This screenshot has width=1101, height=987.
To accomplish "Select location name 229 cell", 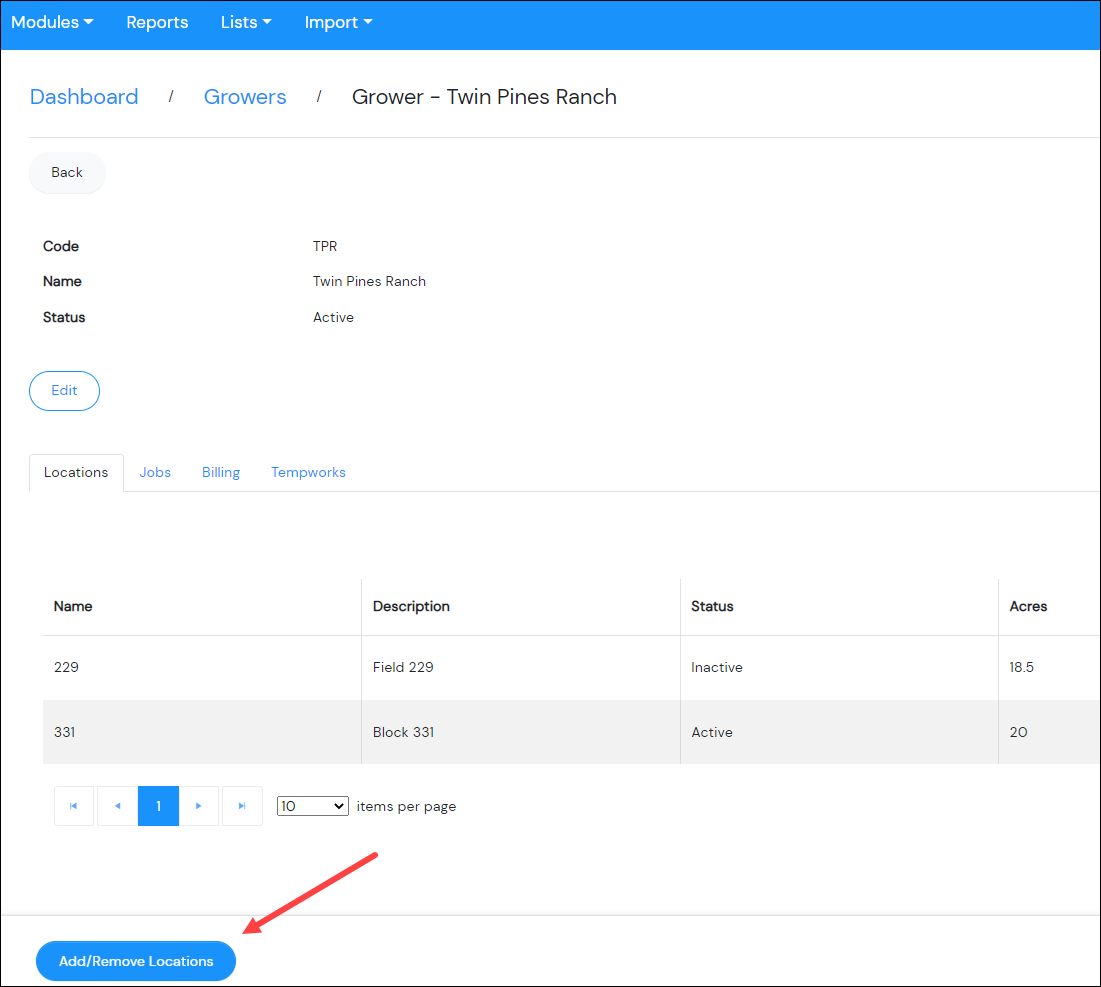I will 202,668.
